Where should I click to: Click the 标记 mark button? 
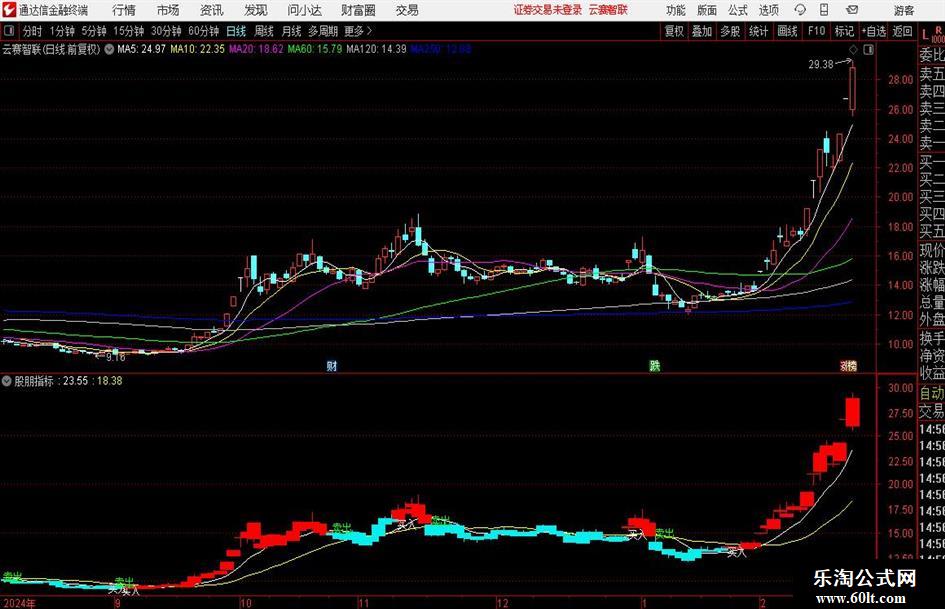click(x=844, y=31)
